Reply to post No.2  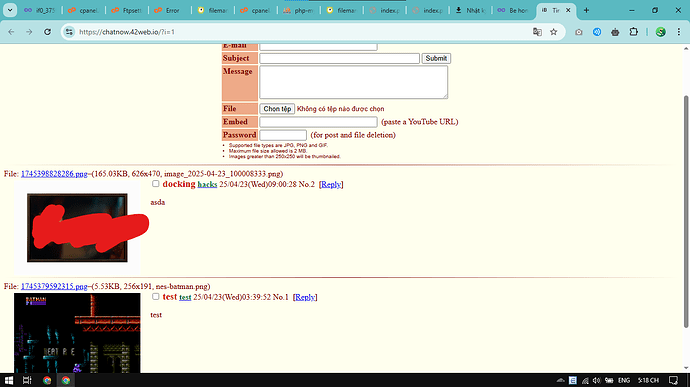[x=331, y=184]
